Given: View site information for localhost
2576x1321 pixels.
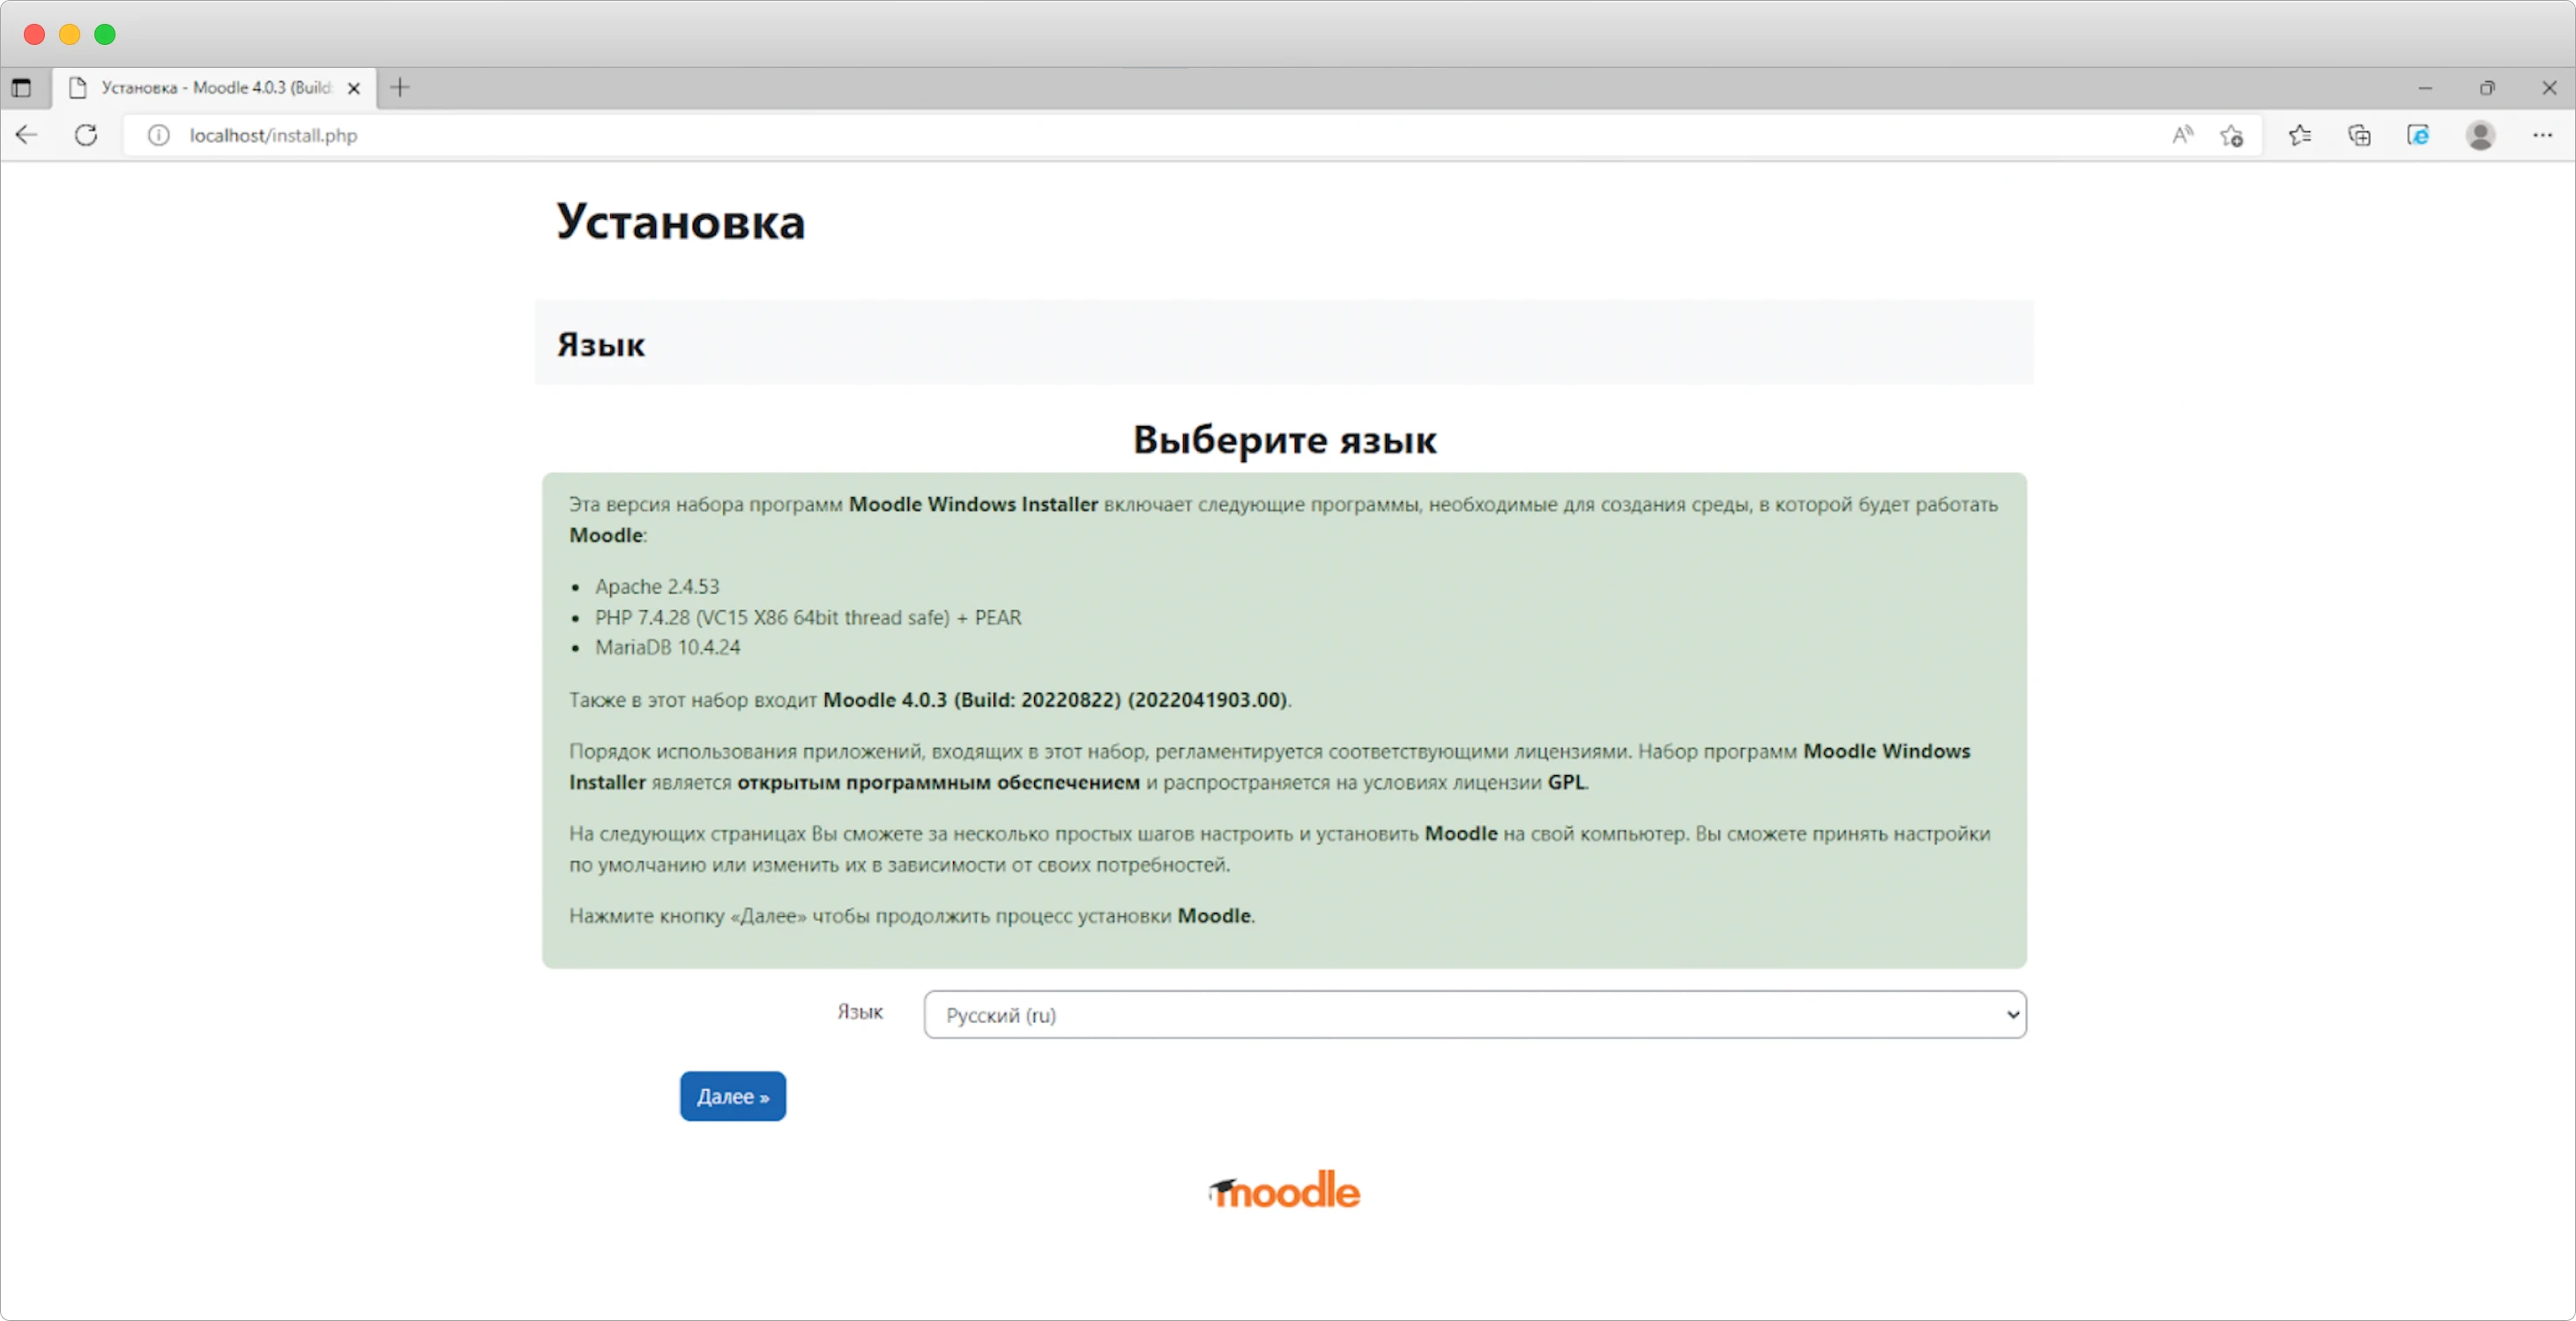Looking at the screenshot, I should 158,135.
